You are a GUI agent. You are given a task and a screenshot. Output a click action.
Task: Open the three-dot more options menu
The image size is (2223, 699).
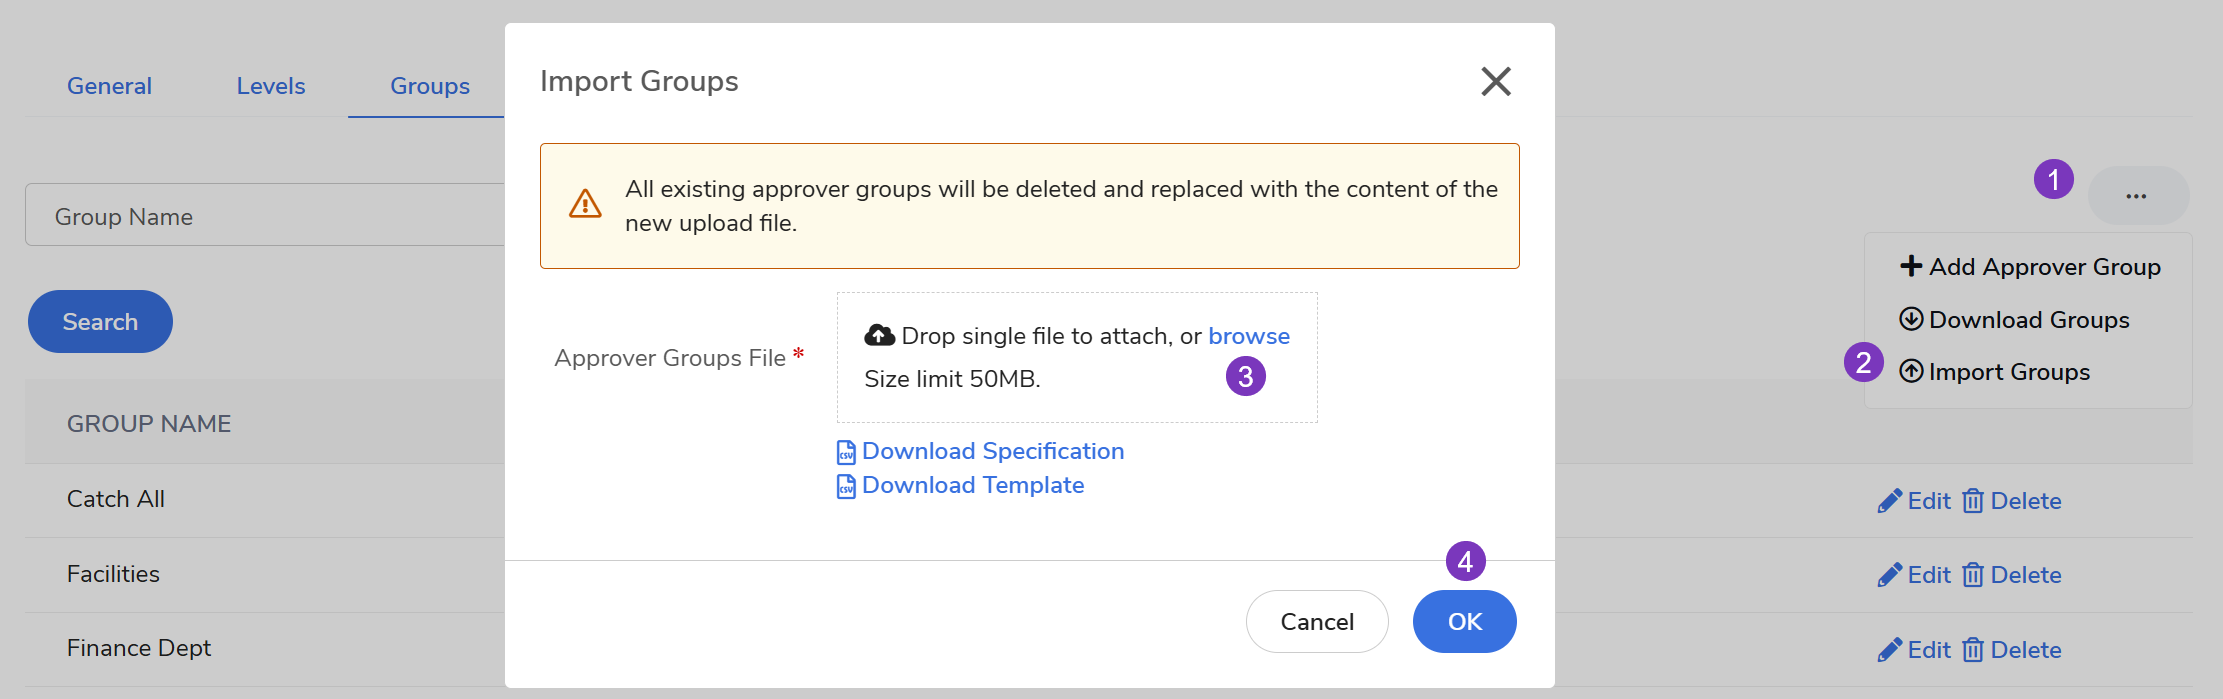(2137, 196)
